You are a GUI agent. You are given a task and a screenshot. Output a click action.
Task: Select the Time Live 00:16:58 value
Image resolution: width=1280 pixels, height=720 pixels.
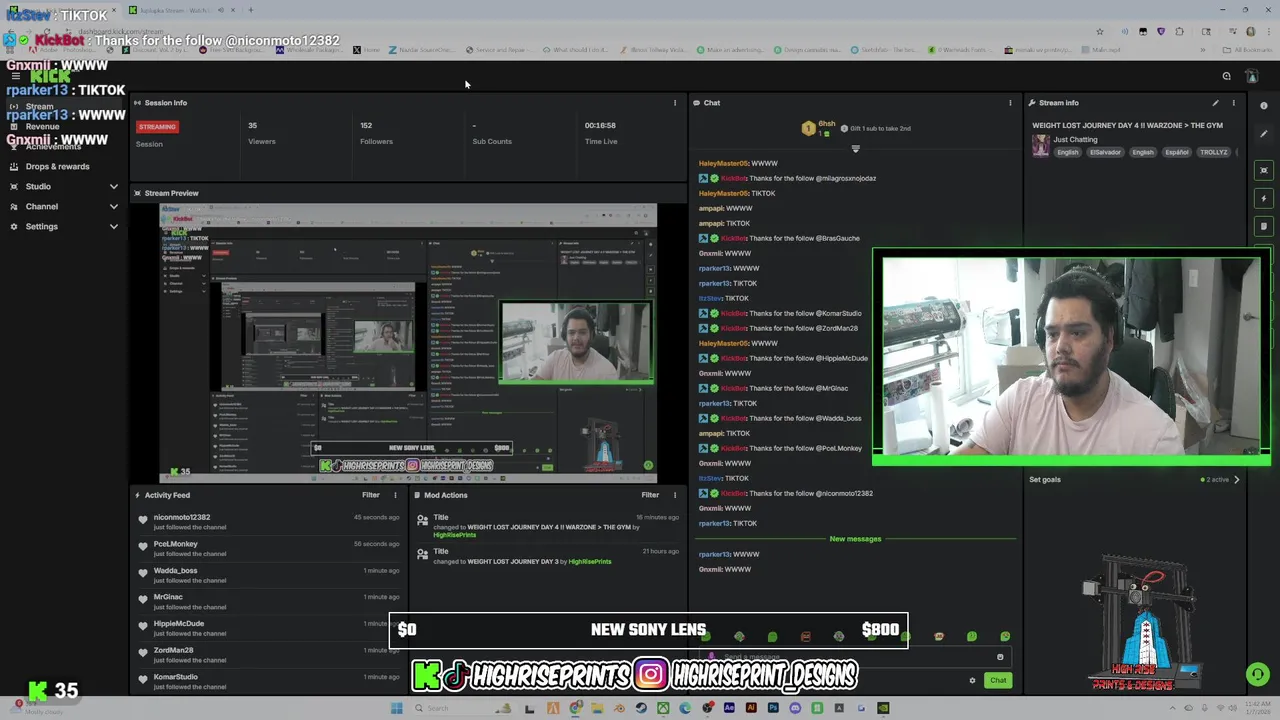(x=600, y=125)
